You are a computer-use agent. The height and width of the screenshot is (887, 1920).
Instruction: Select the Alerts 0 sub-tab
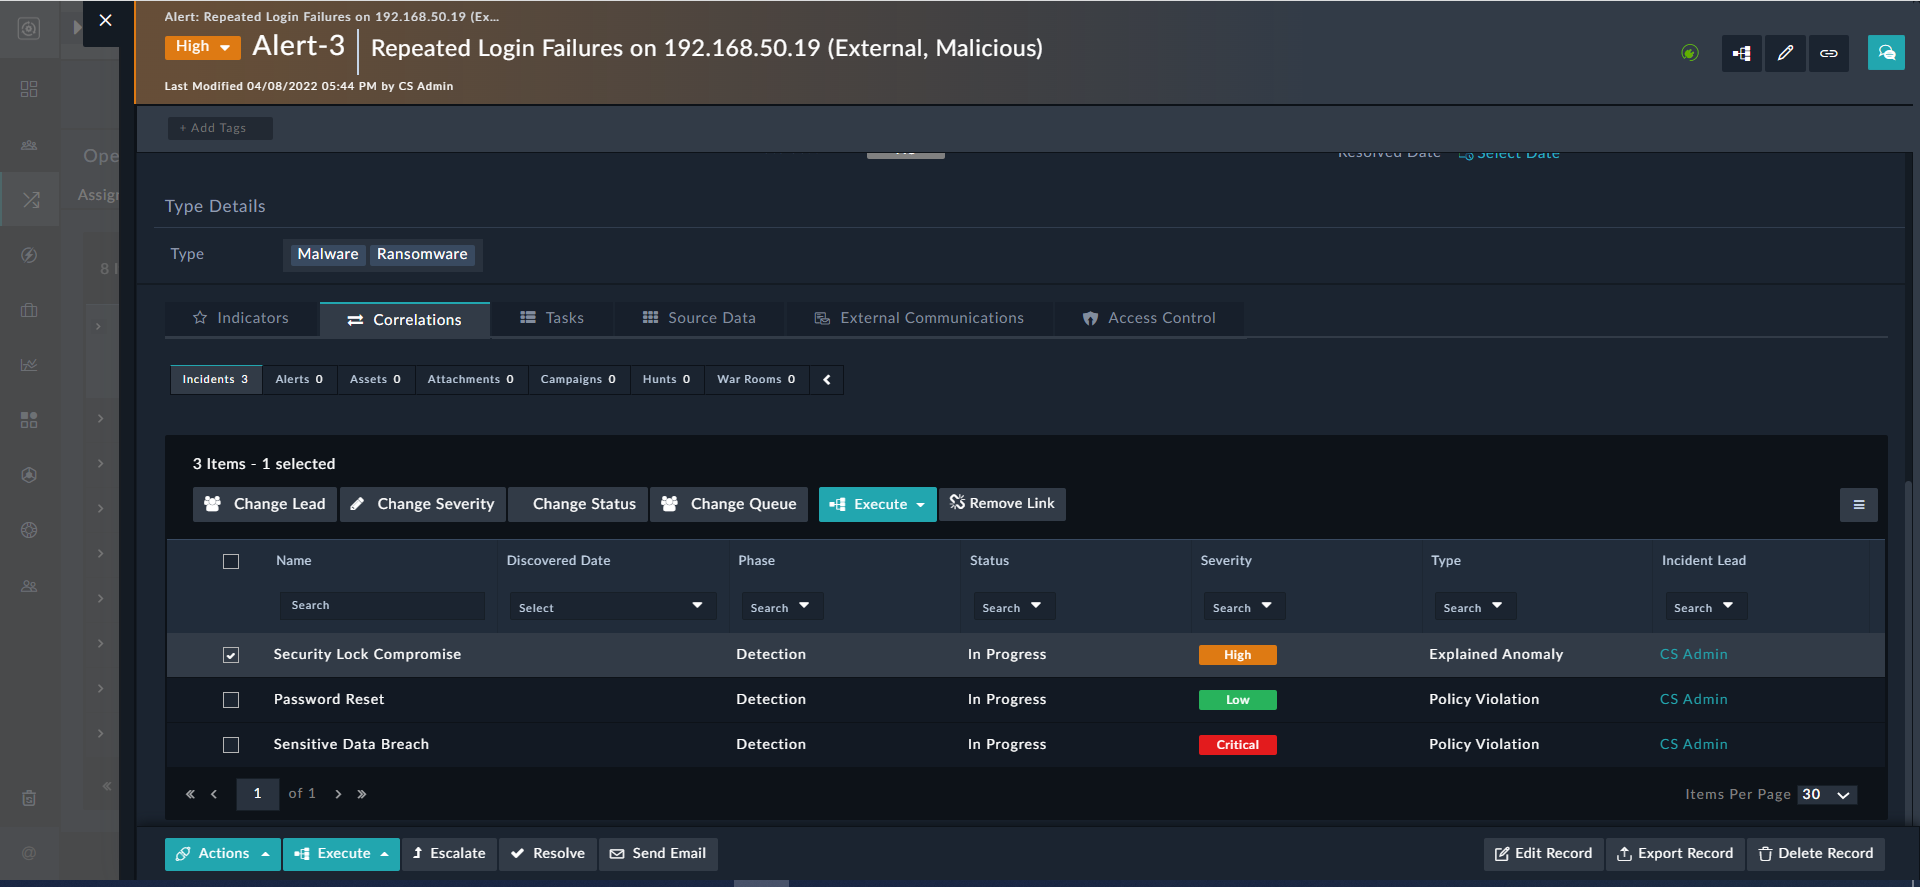coord(299,380)
